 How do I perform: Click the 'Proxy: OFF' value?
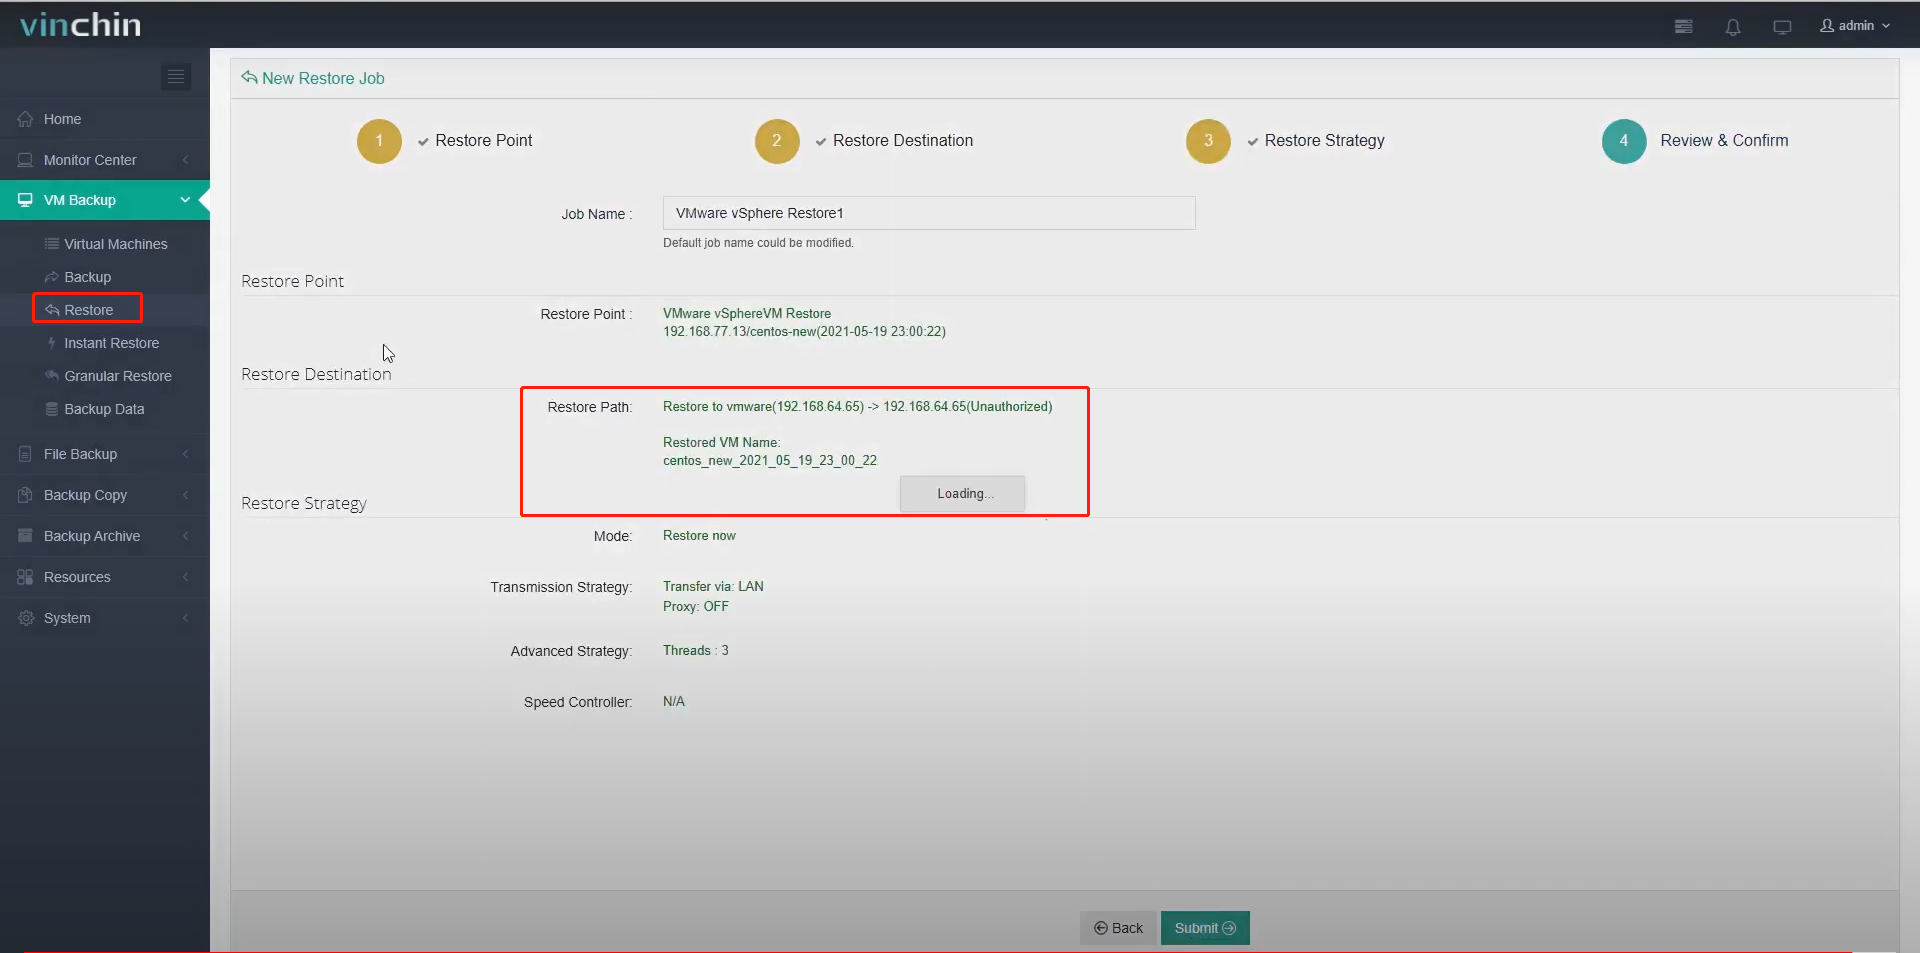tap(696, 607)
